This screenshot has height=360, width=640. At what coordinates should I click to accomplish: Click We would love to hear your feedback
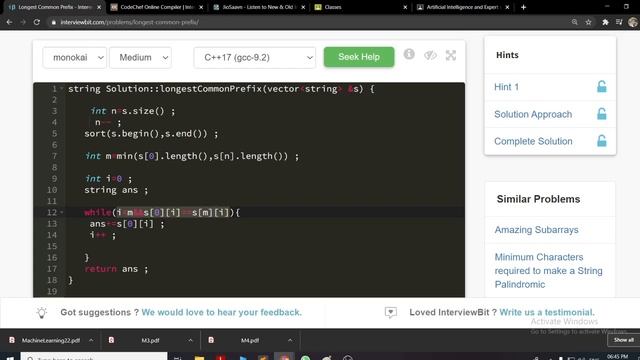(x=222, y=312)
